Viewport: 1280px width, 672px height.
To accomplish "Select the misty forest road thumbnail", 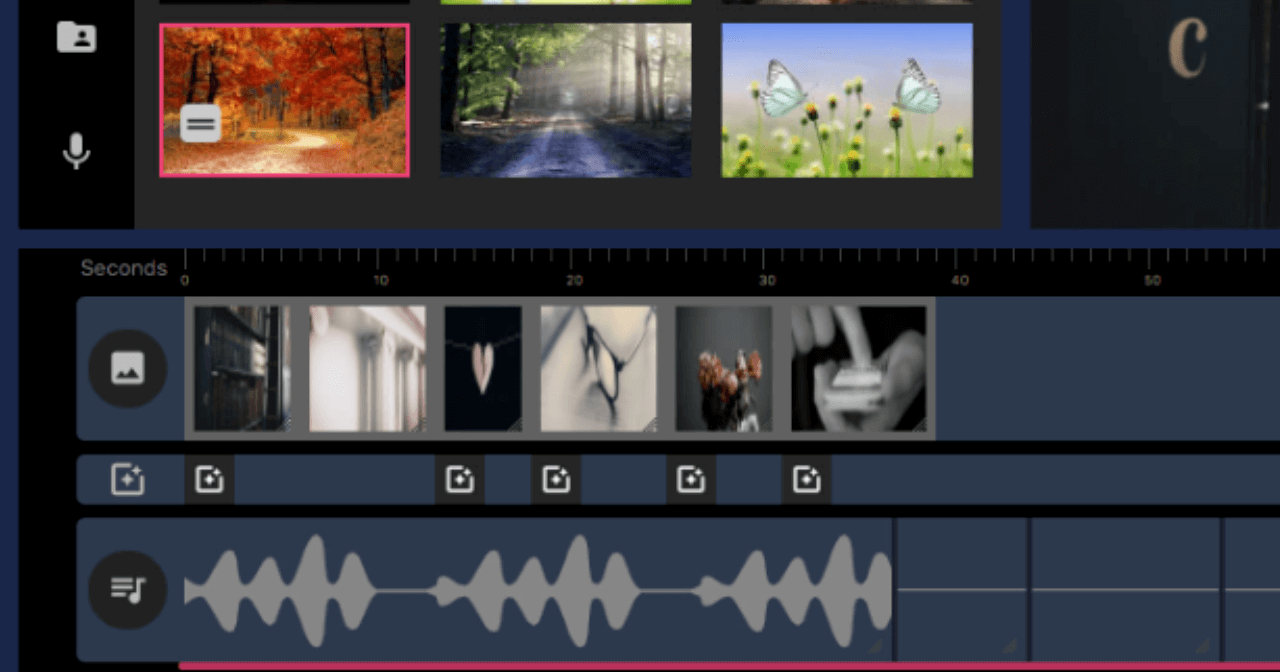I will tap(566, 100).
